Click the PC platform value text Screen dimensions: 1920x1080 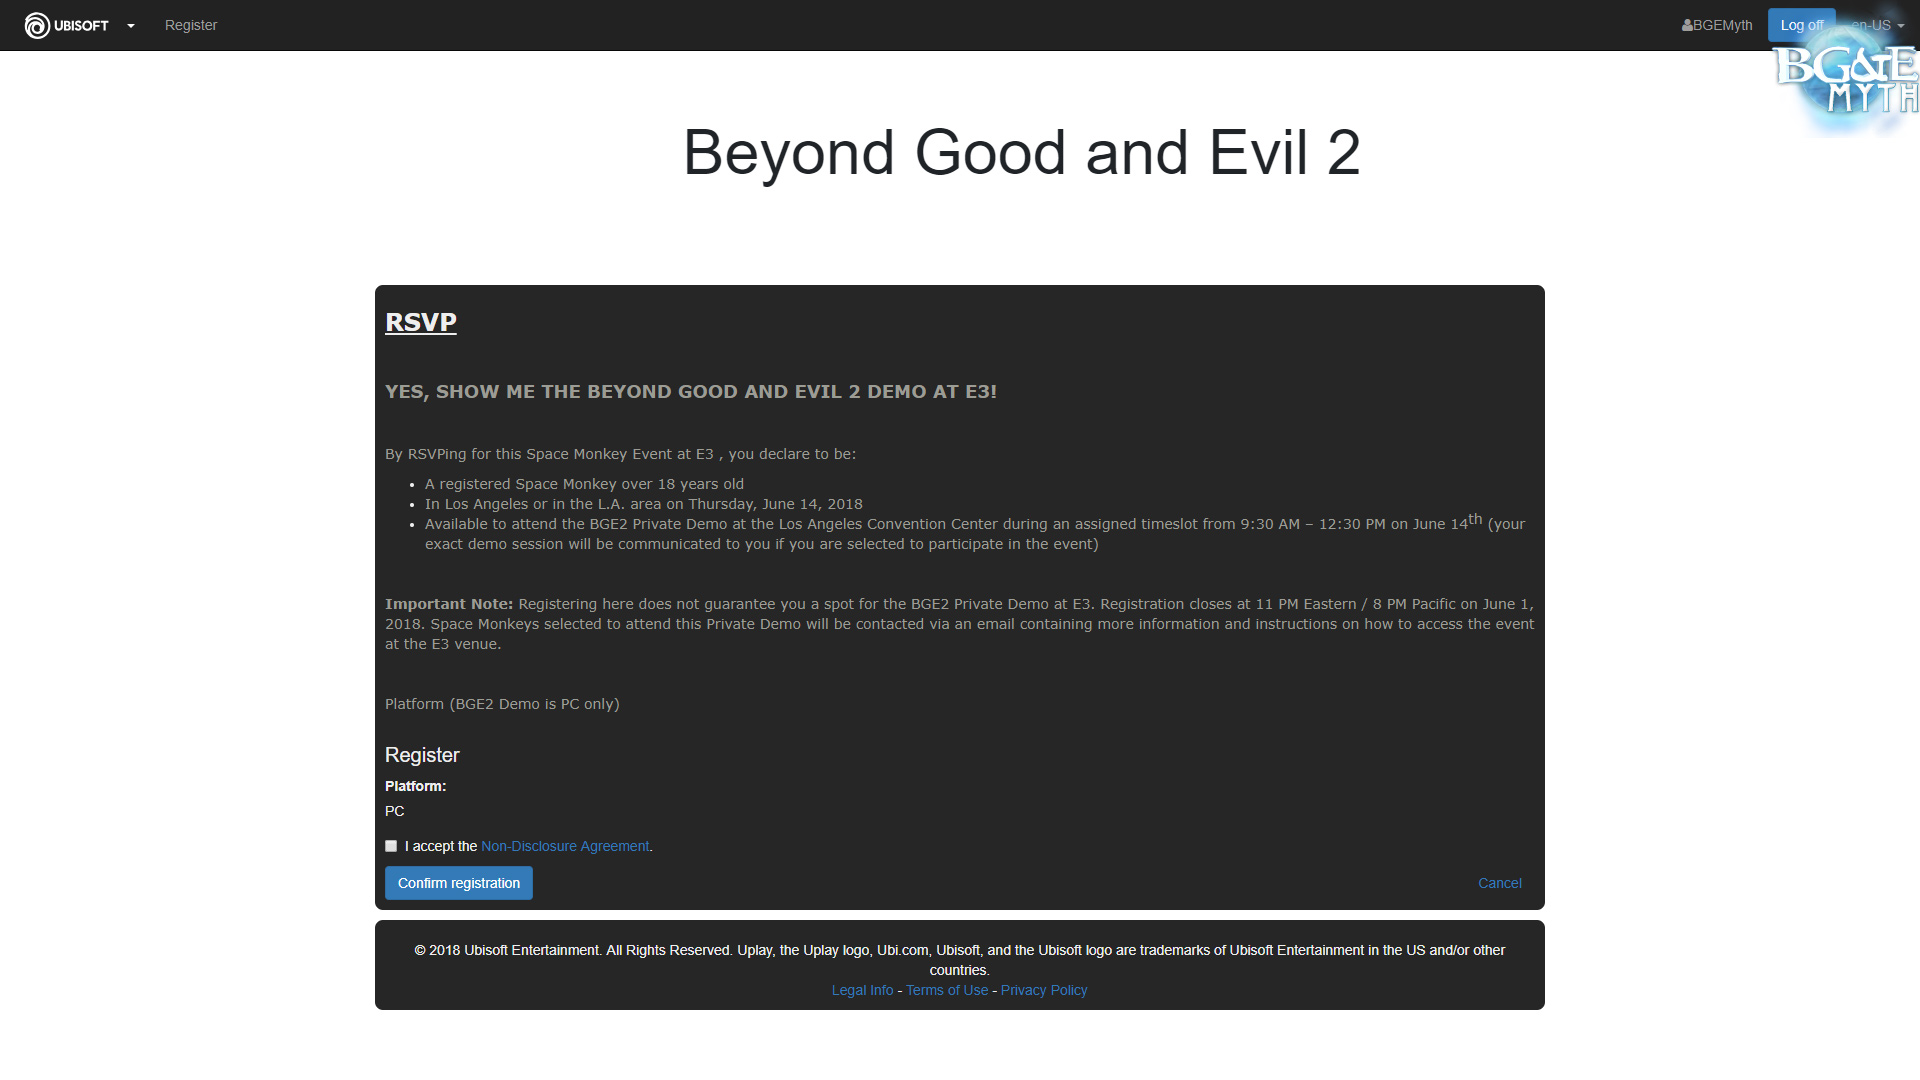click(x=395, y=811)
